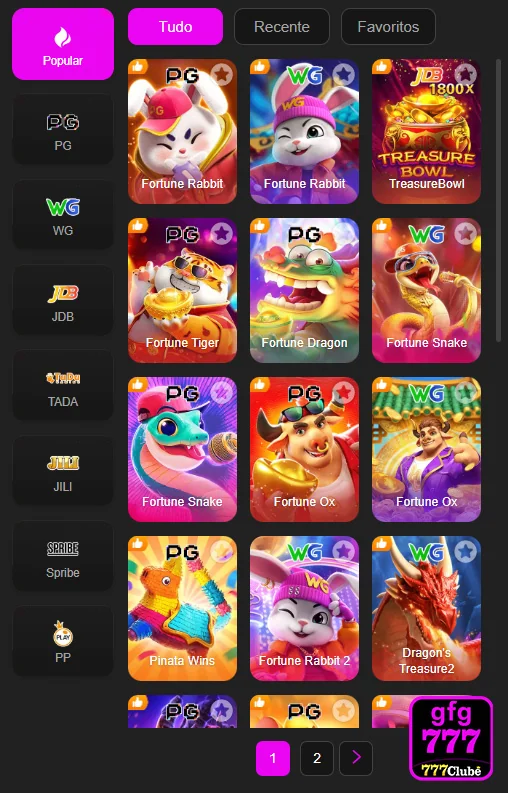Switch to the Recente tab
The height and width of the screenshot is (793, 508).
coord(282,27)
